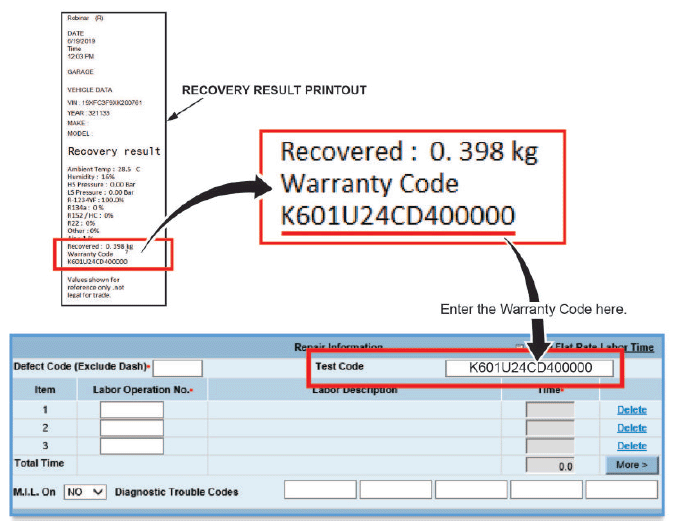Open the M.I.L. On dropdown
Screen dimensions: 678x530
coord(85,492)
